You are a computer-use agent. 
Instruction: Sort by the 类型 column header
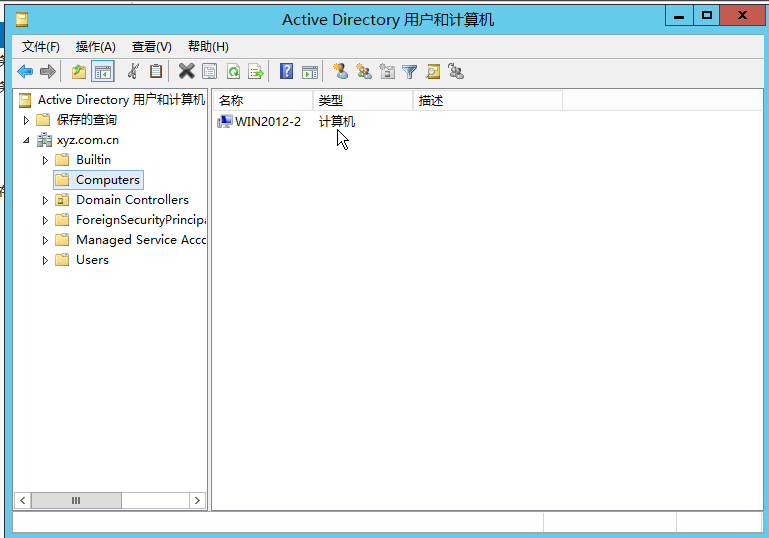click(363, 101)
